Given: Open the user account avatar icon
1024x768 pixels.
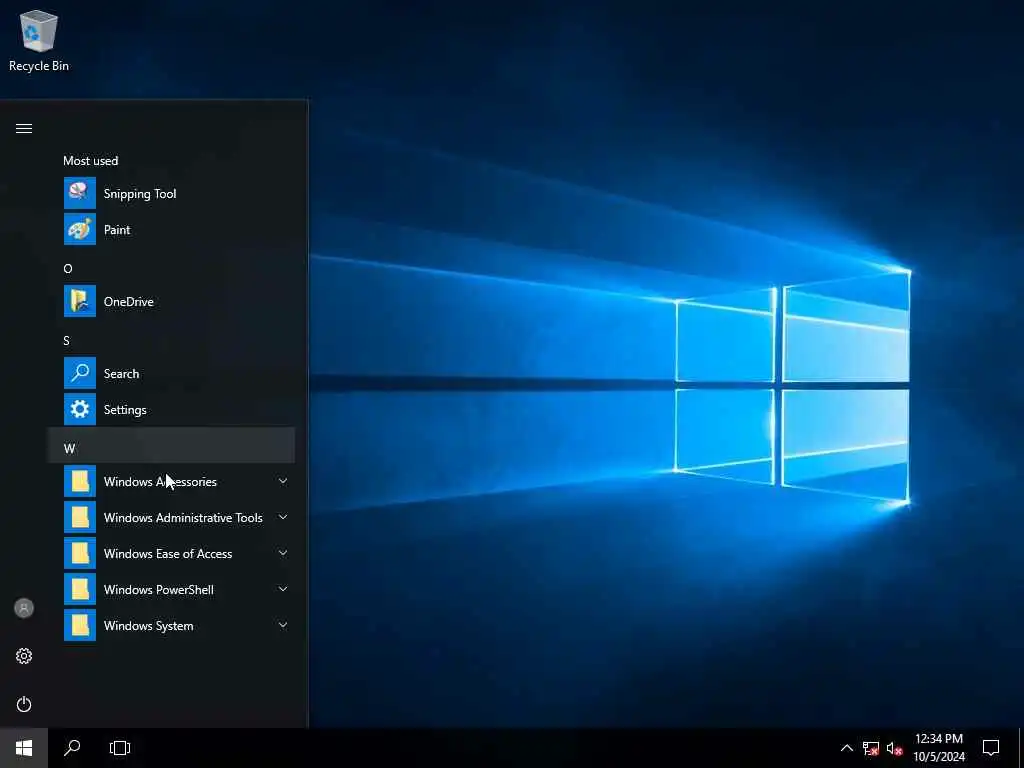Looking at the screenshot, I should coord(24,608).
